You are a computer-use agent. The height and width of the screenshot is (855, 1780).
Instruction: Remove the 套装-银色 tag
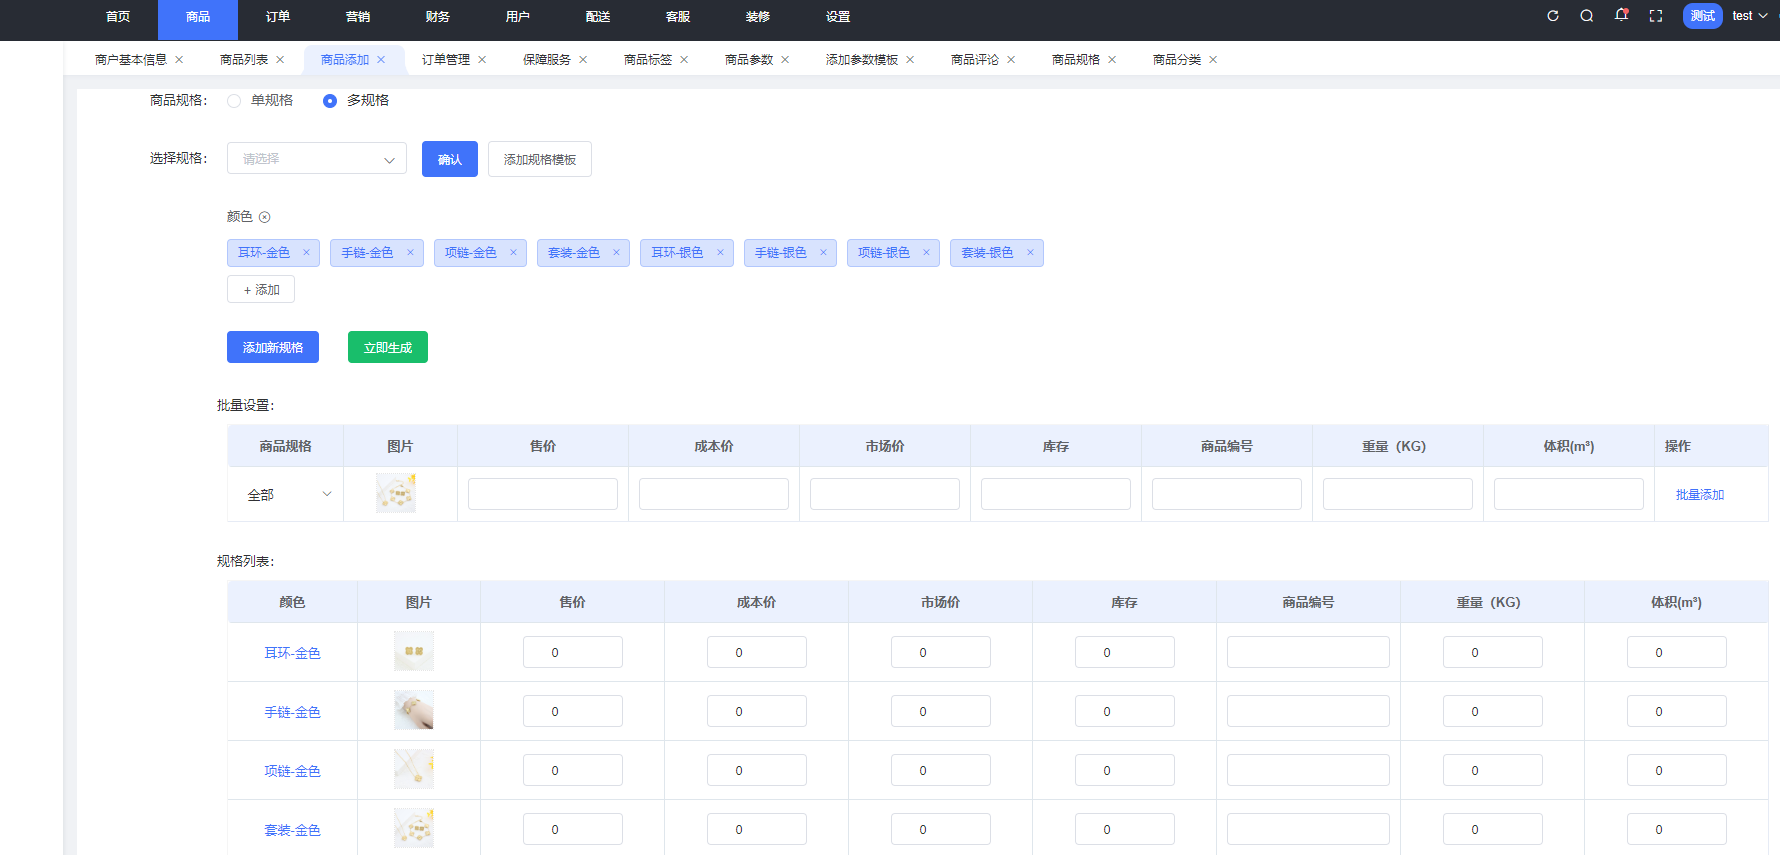click(x=1030, y=253)
